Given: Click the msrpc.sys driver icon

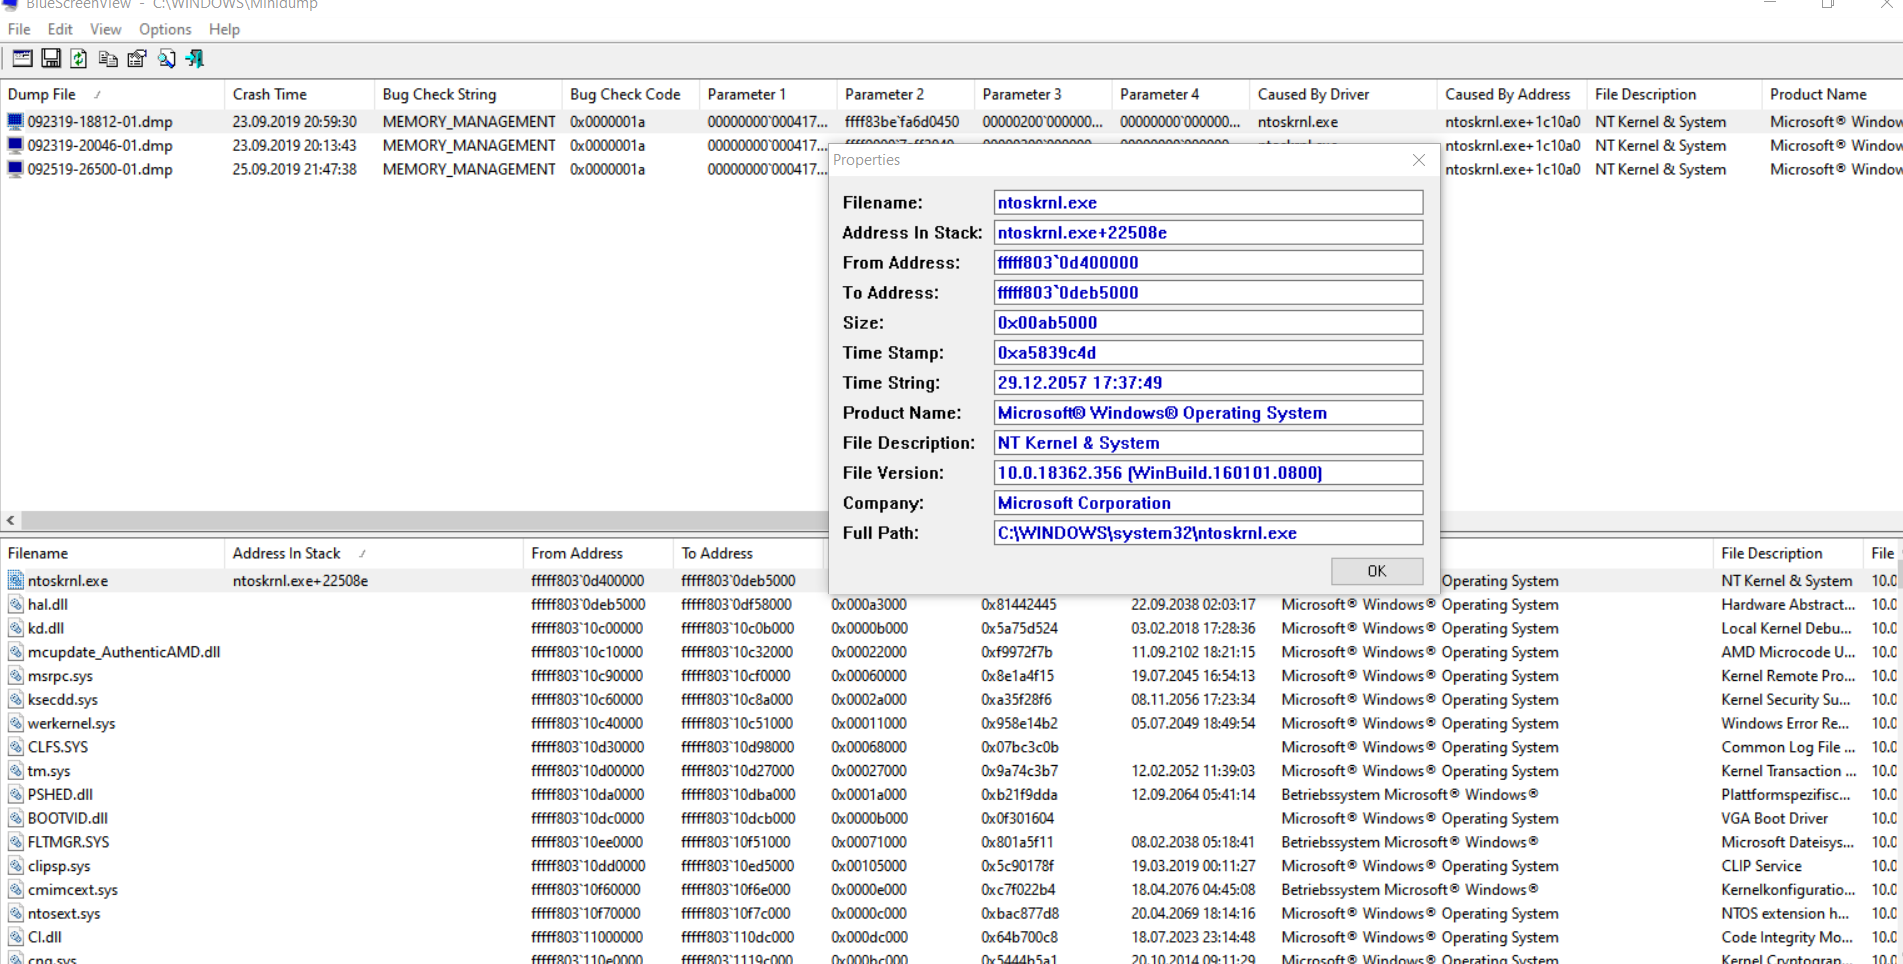Looking at the screenshot, I should coord(16,676).
